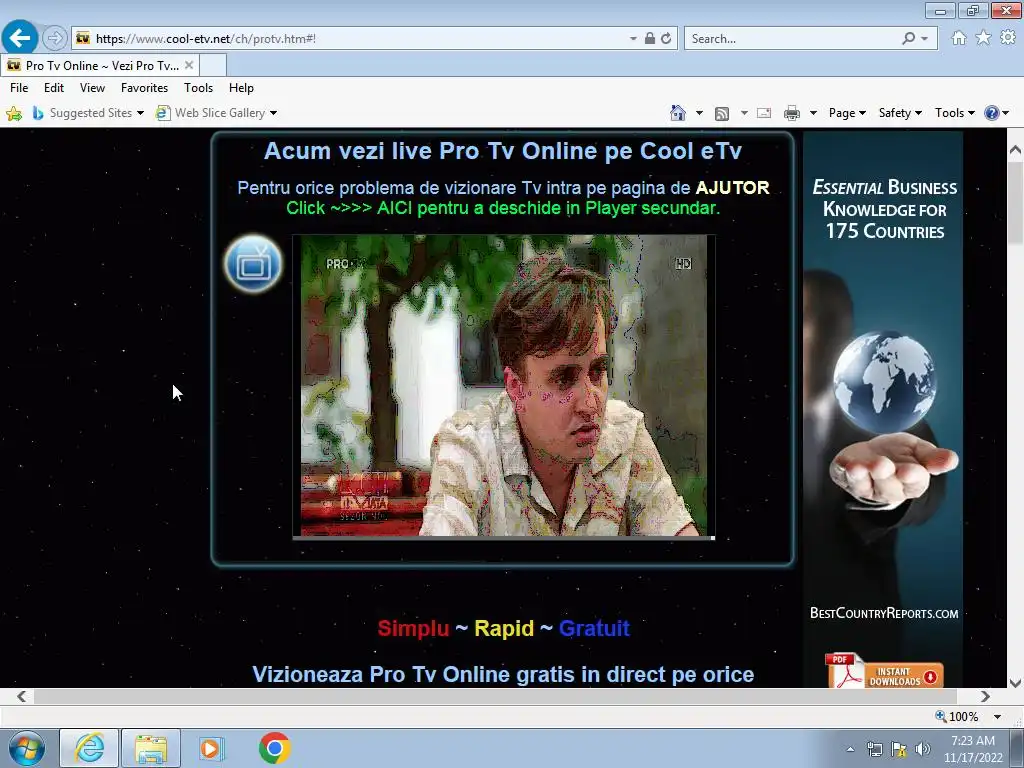Click the PDF Instant Downloads ad icon

[x=883, y=670]
